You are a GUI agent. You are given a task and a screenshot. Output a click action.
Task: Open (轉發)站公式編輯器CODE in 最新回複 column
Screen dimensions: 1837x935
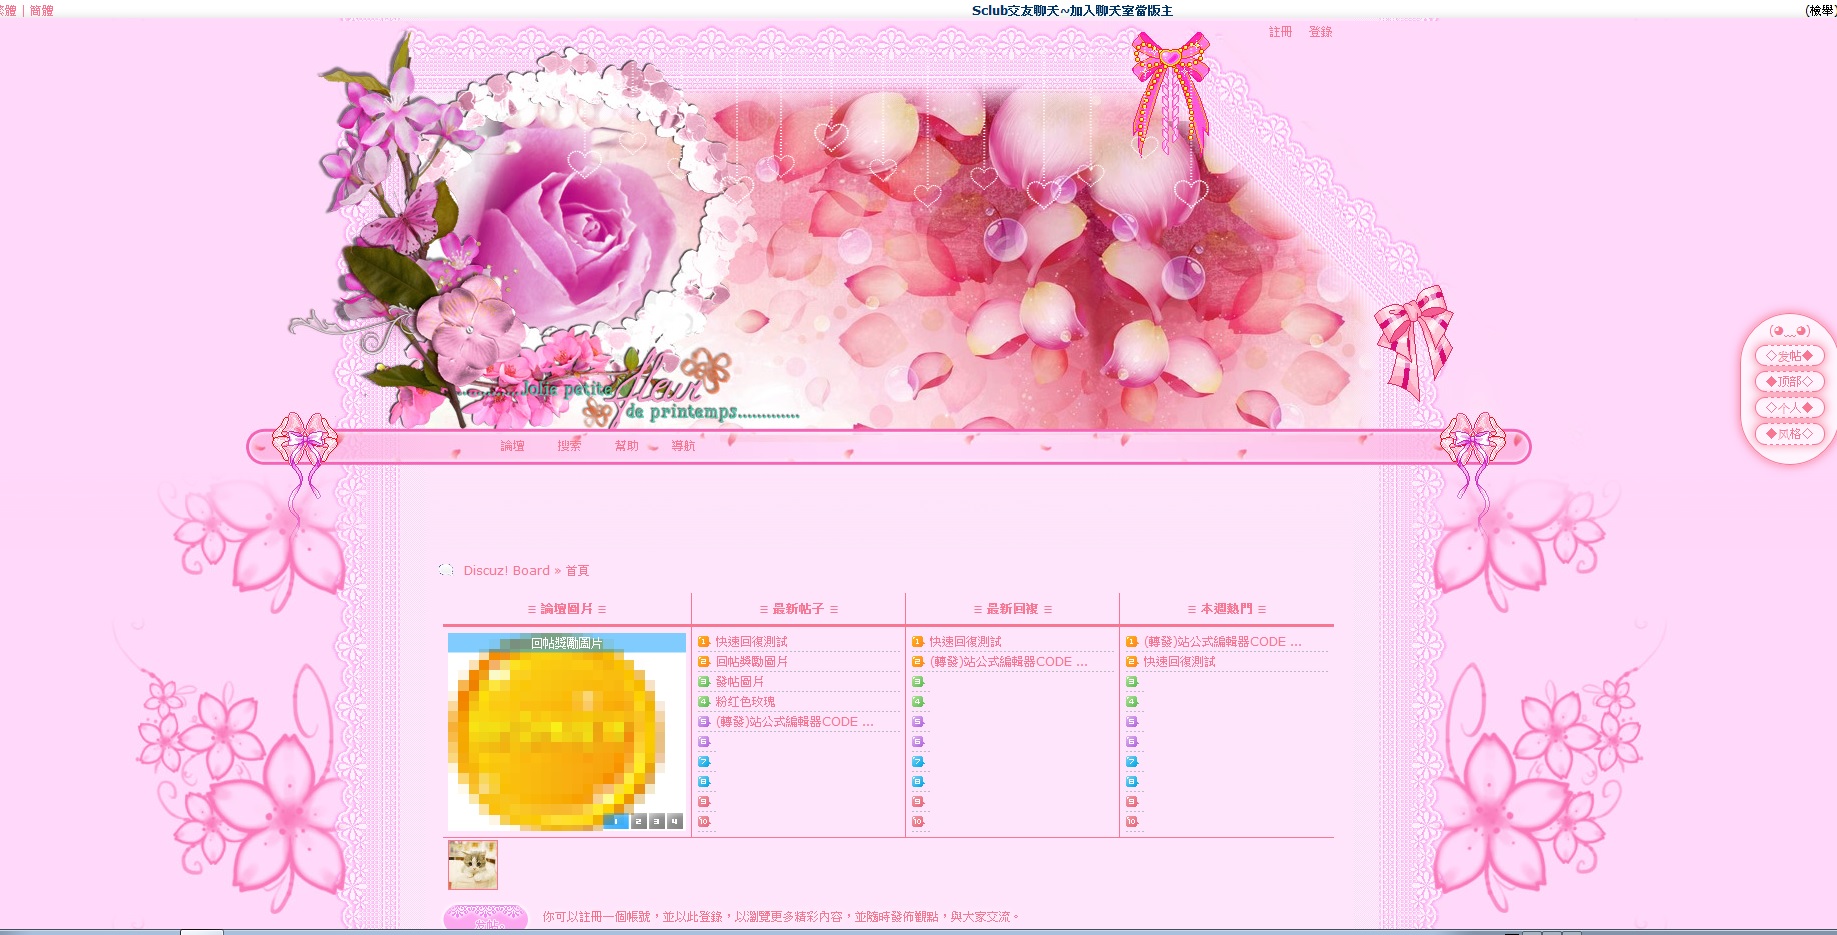click(x=1008, y=662)
